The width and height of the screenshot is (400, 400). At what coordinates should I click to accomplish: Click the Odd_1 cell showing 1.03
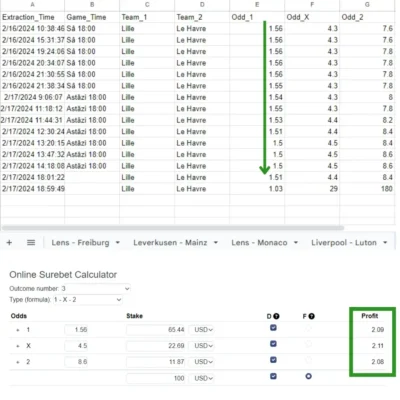(x=257, y=189)
